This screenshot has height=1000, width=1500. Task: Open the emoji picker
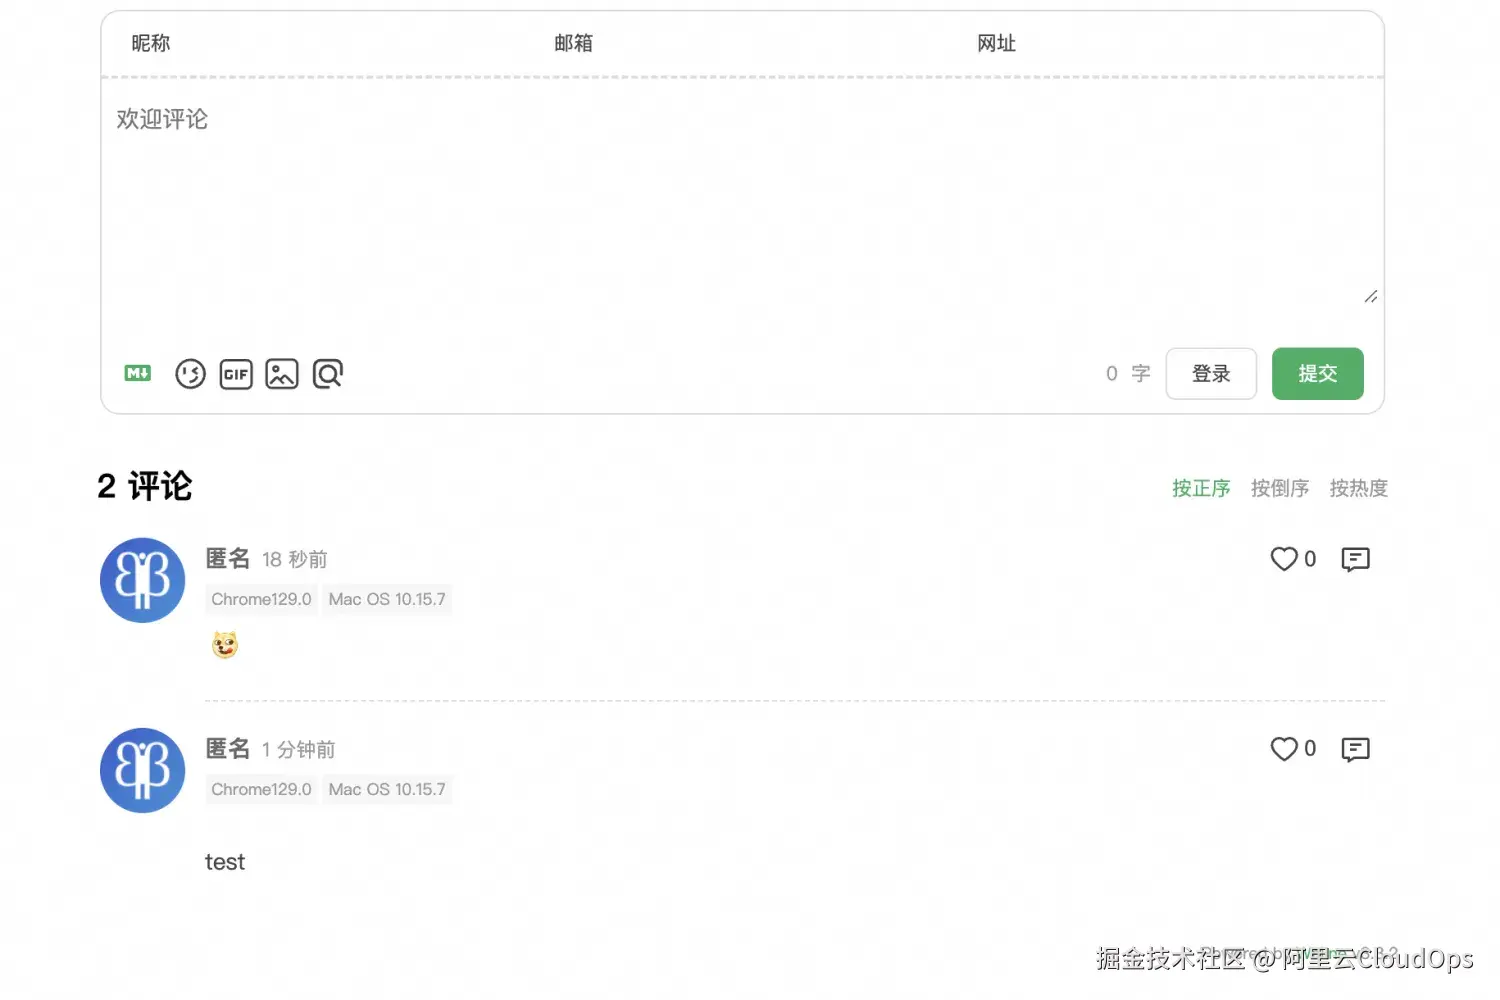(x=190, y=373)
